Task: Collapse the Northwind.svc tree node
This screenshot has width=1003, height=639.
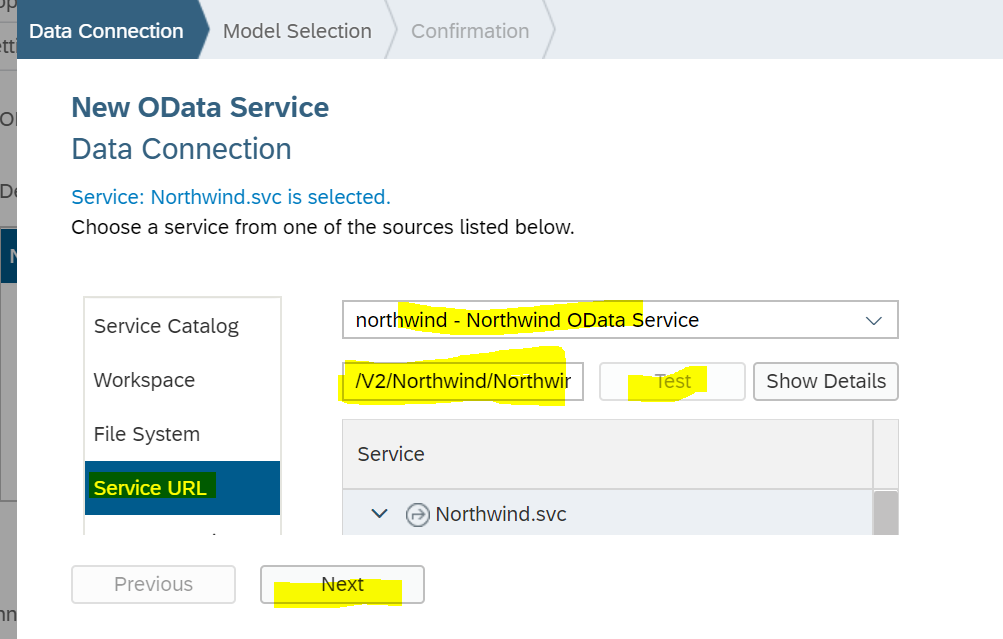Action: (x=379, y=514)
